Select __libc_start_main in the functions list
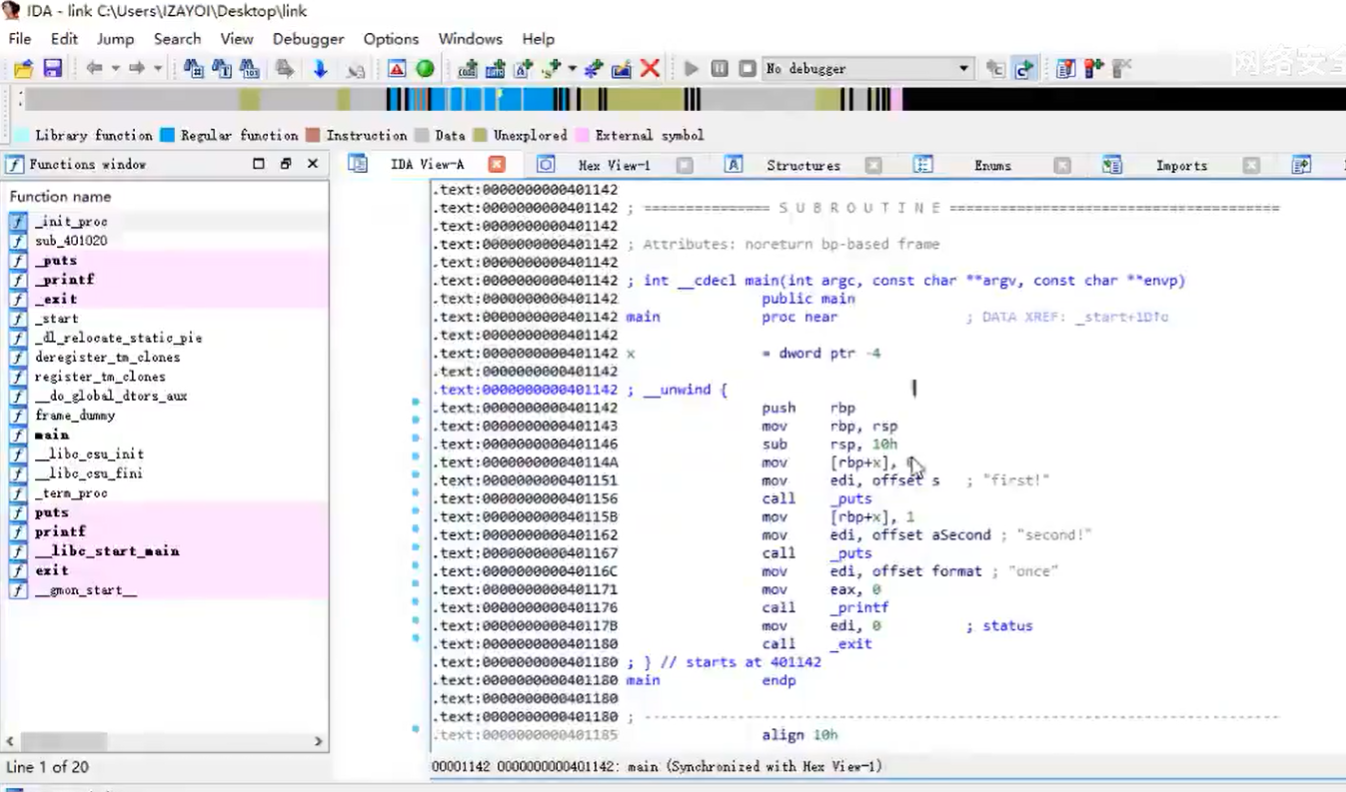The image size is (1346, 792). [x=167, y=551]
